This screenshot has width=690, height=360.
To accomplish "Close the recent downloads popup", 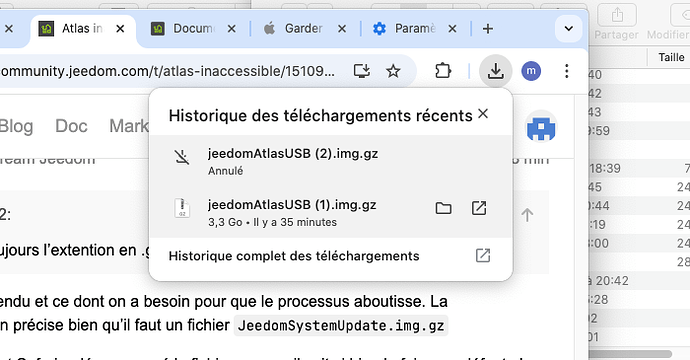I will [x=483, y=114].
